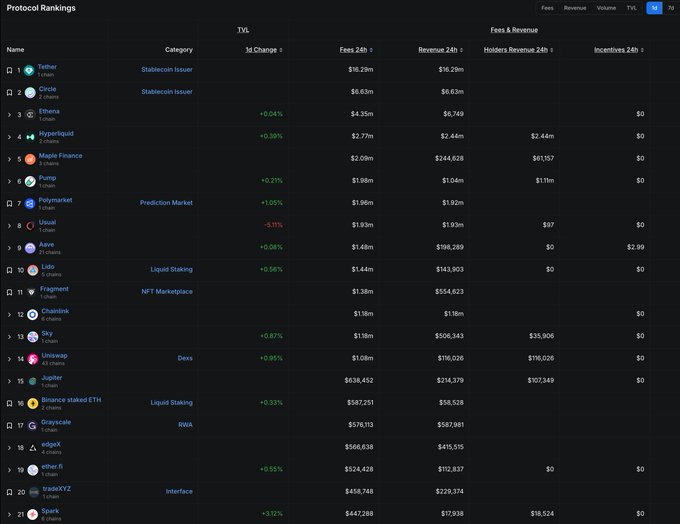Sort by Fees 24h column
The width and height of the screenshot is (680, 524).
coord(357,49)
